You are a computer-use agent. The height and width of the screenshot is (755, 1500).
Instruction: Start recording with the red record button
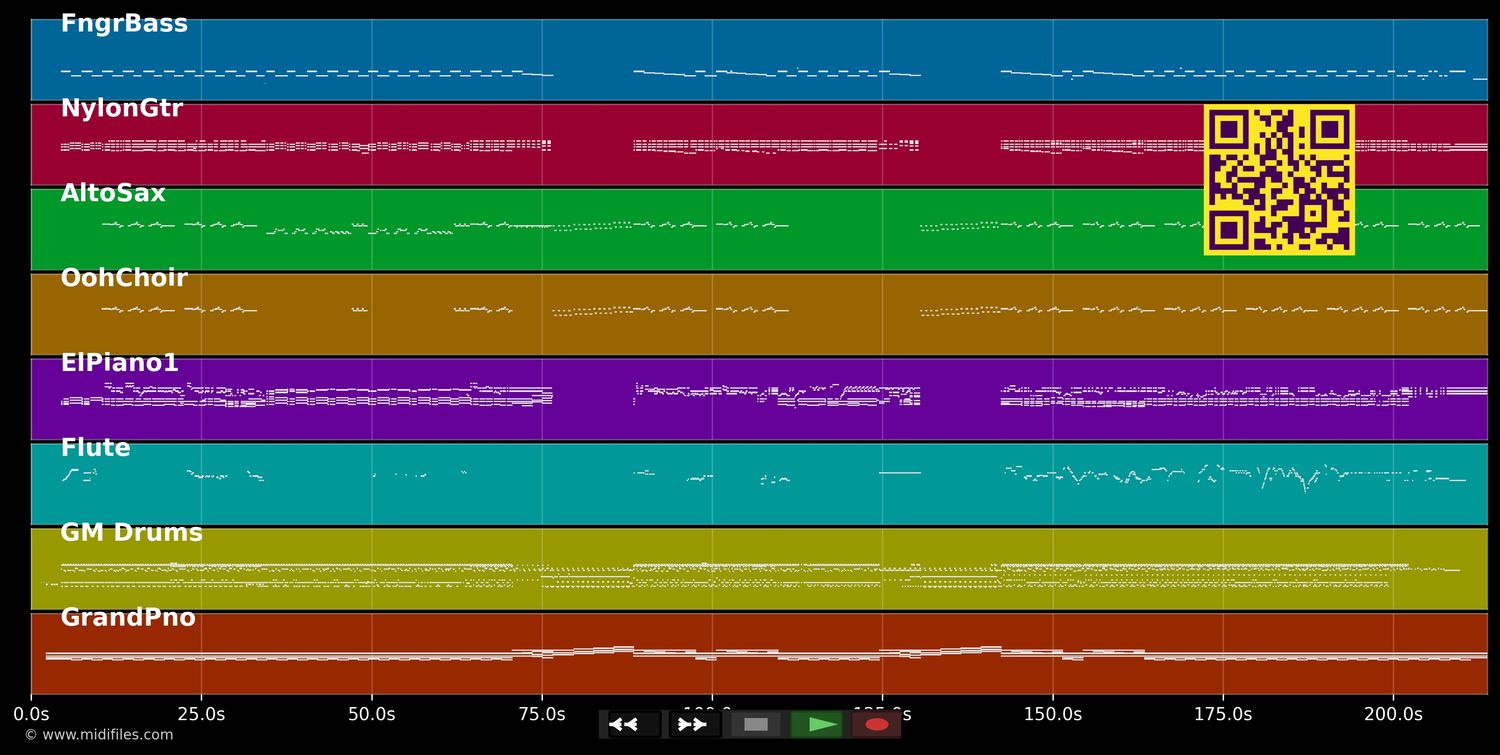[x=877, y=724]
